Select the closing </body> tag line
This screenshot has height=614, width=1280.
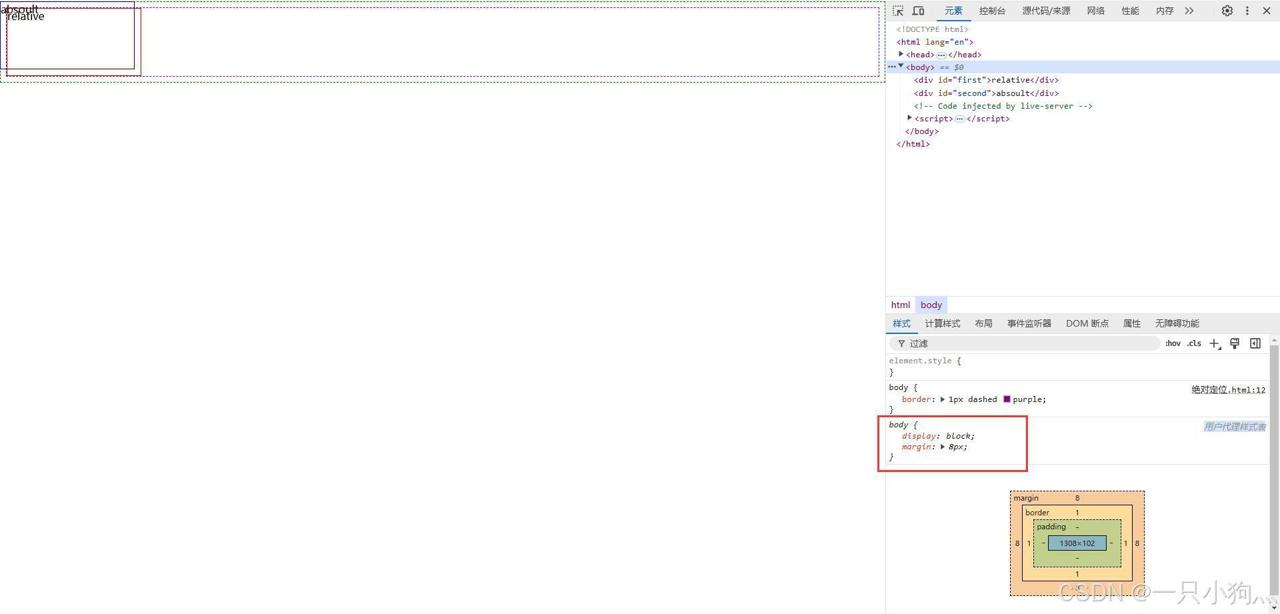coord(922,131)
